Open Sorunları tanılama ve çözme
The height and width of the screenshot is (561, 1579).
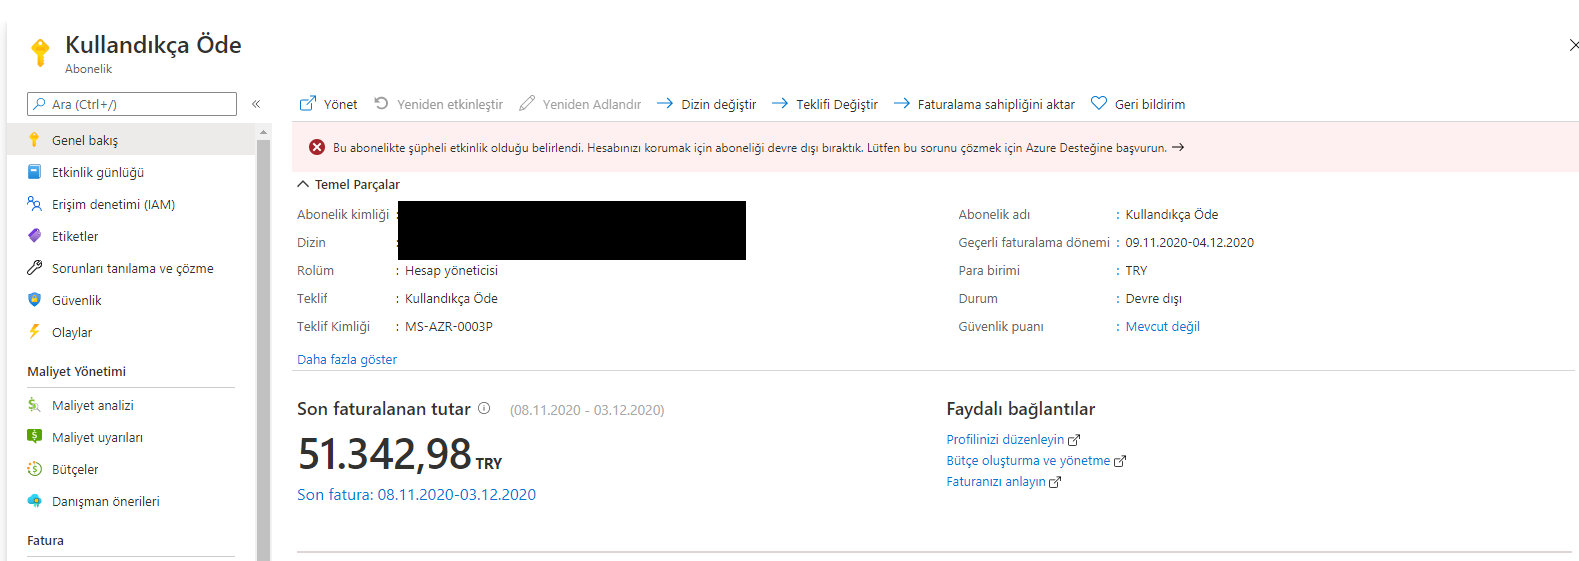pyautogui.click(x=131, y=268)
